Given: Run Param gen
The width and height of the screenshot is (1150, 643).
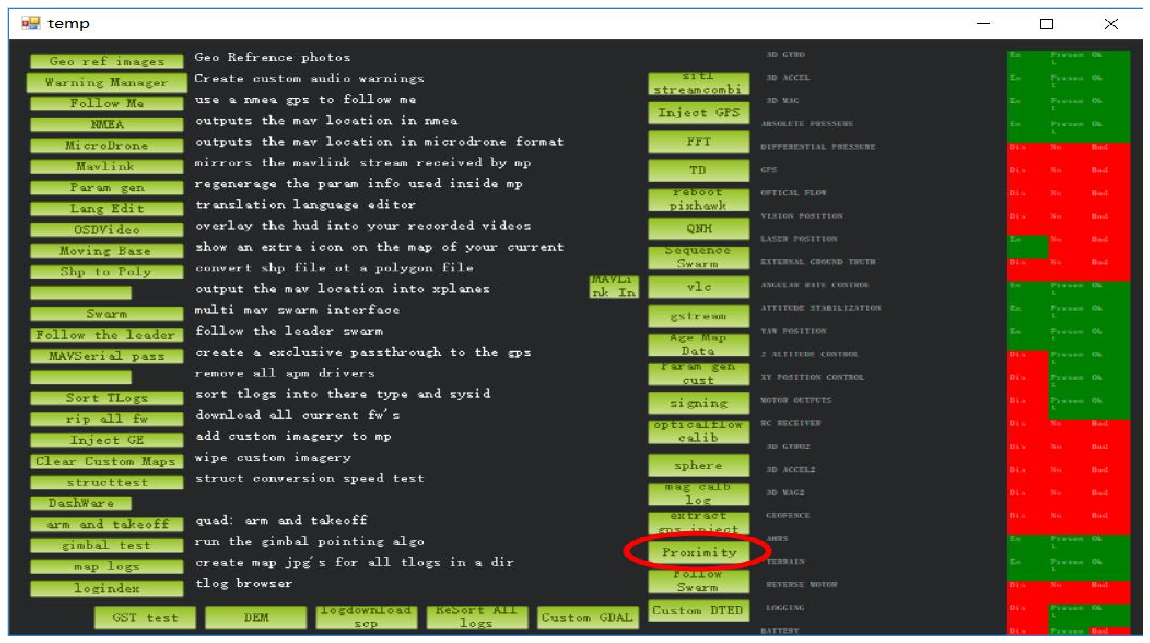Looking at the screenshot, I should tap(106, 188).
